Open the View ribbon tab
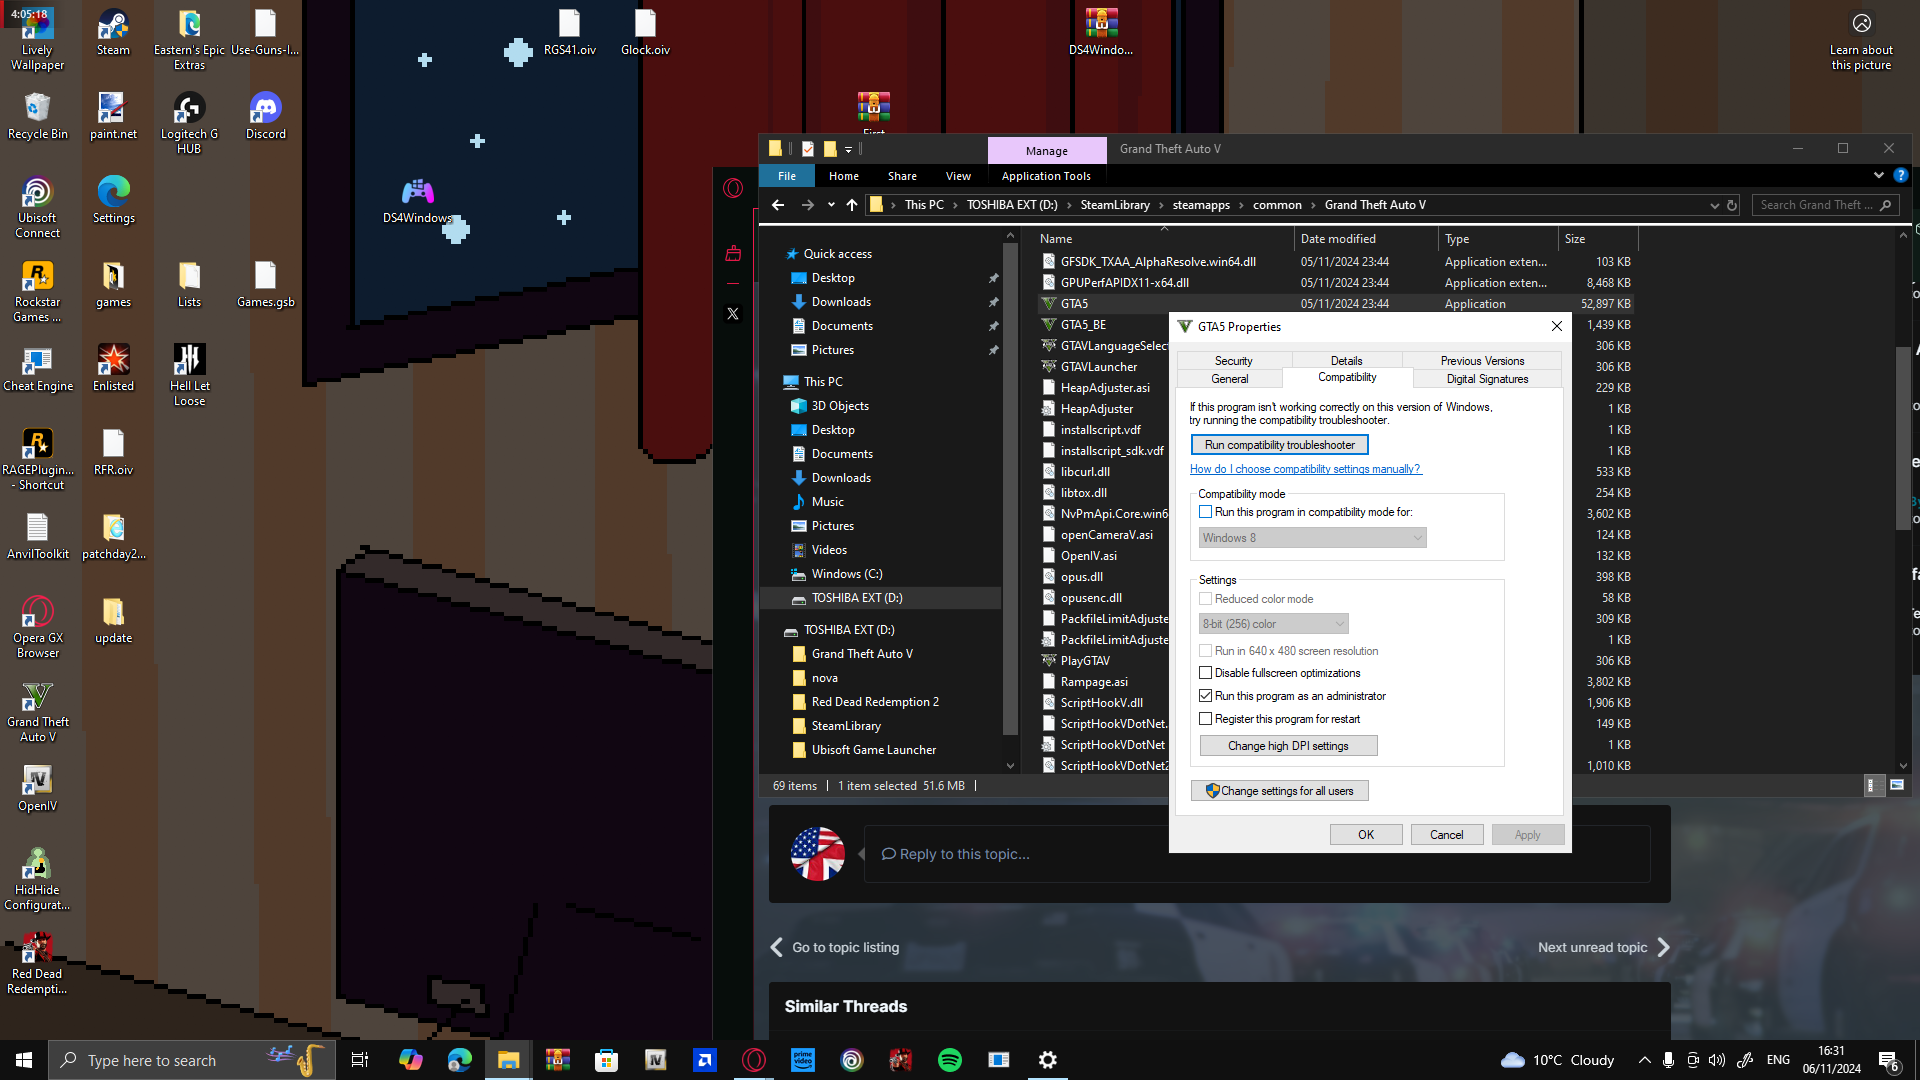The image size is (1920, 1080). pos(957,176)
